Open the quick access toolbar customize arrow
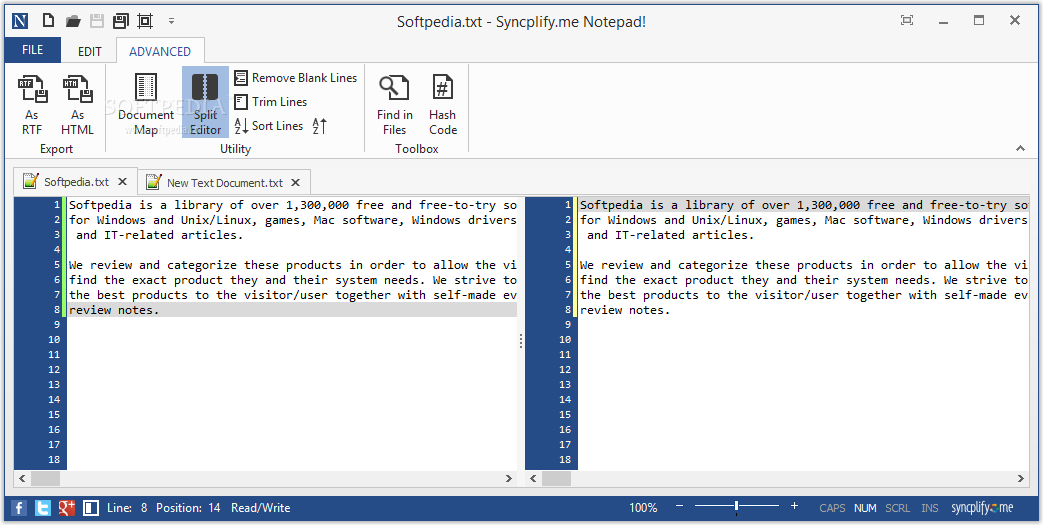 click(x=171, y=21)
